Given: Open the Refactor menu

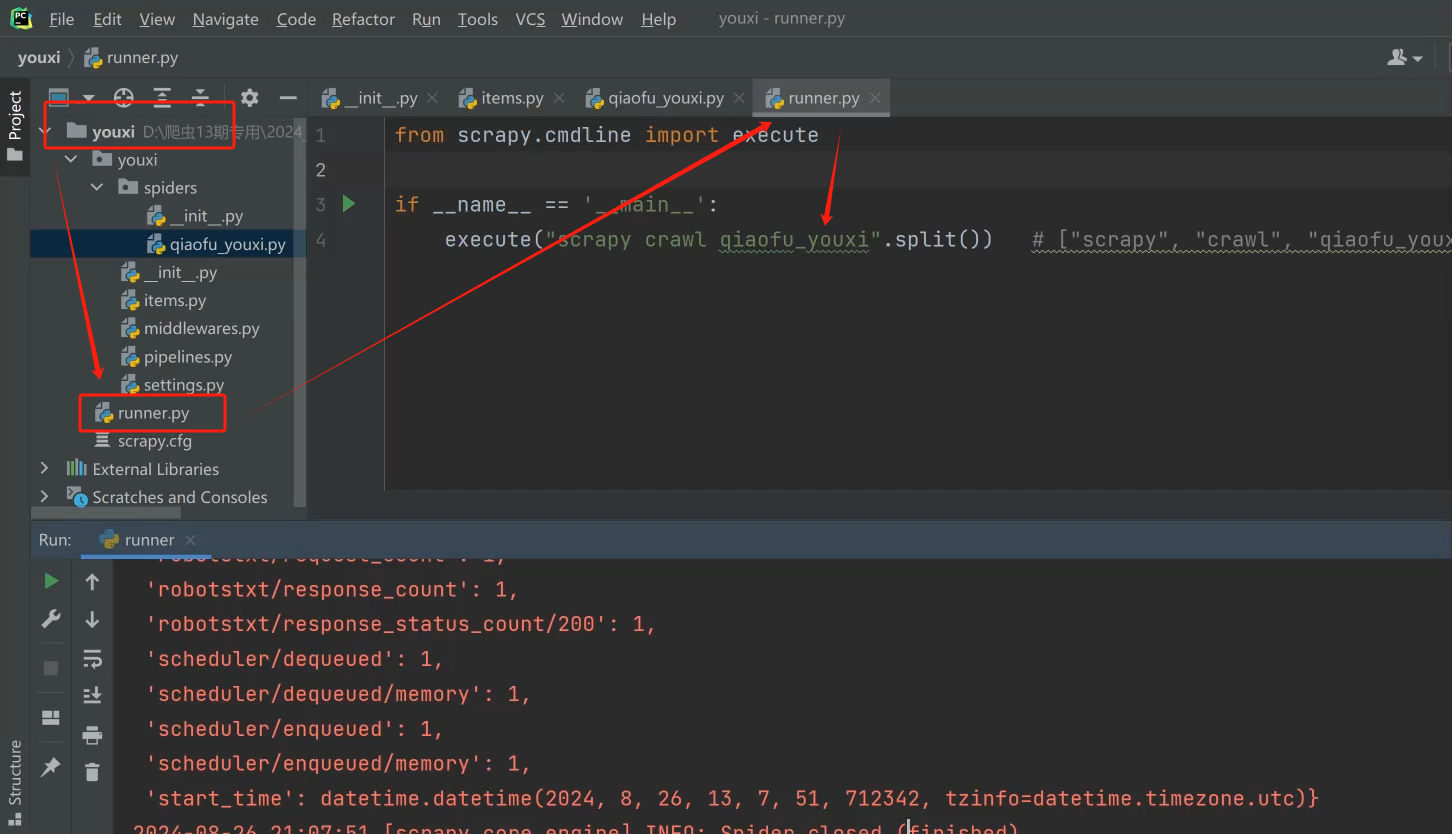Looking at the screenshot, I should click(363, 19).
